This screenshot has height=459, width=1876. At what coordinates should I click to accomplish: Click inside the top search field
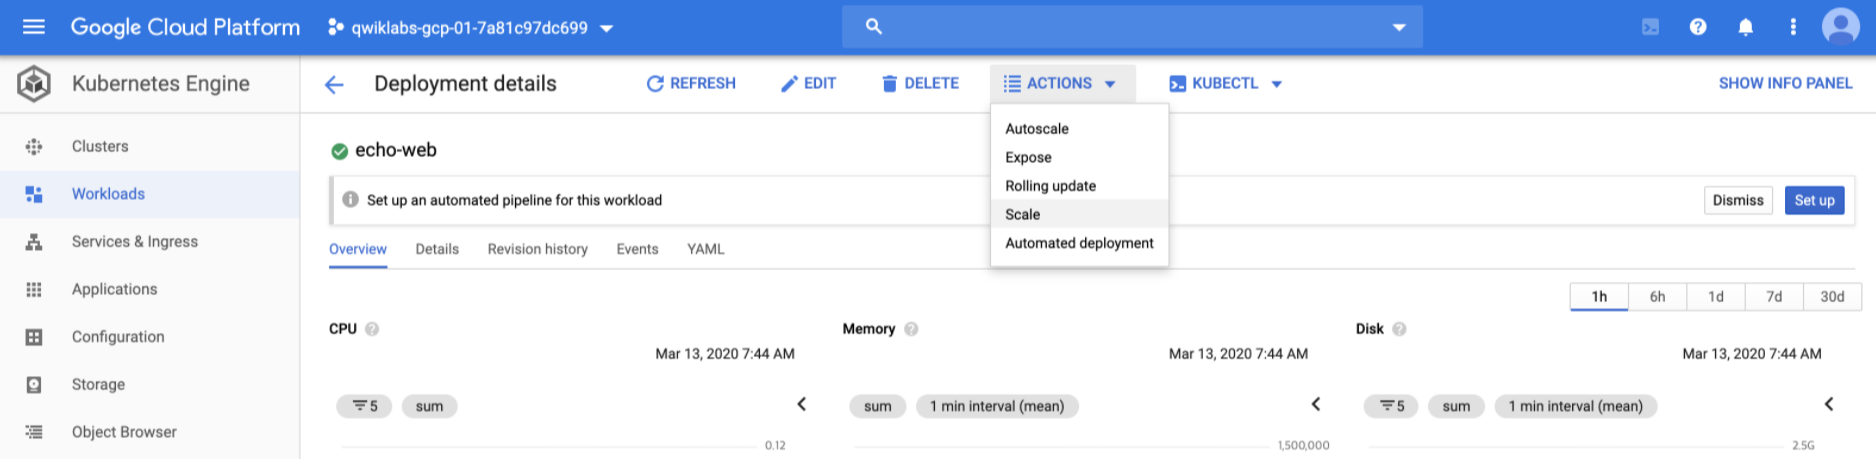1132,27
